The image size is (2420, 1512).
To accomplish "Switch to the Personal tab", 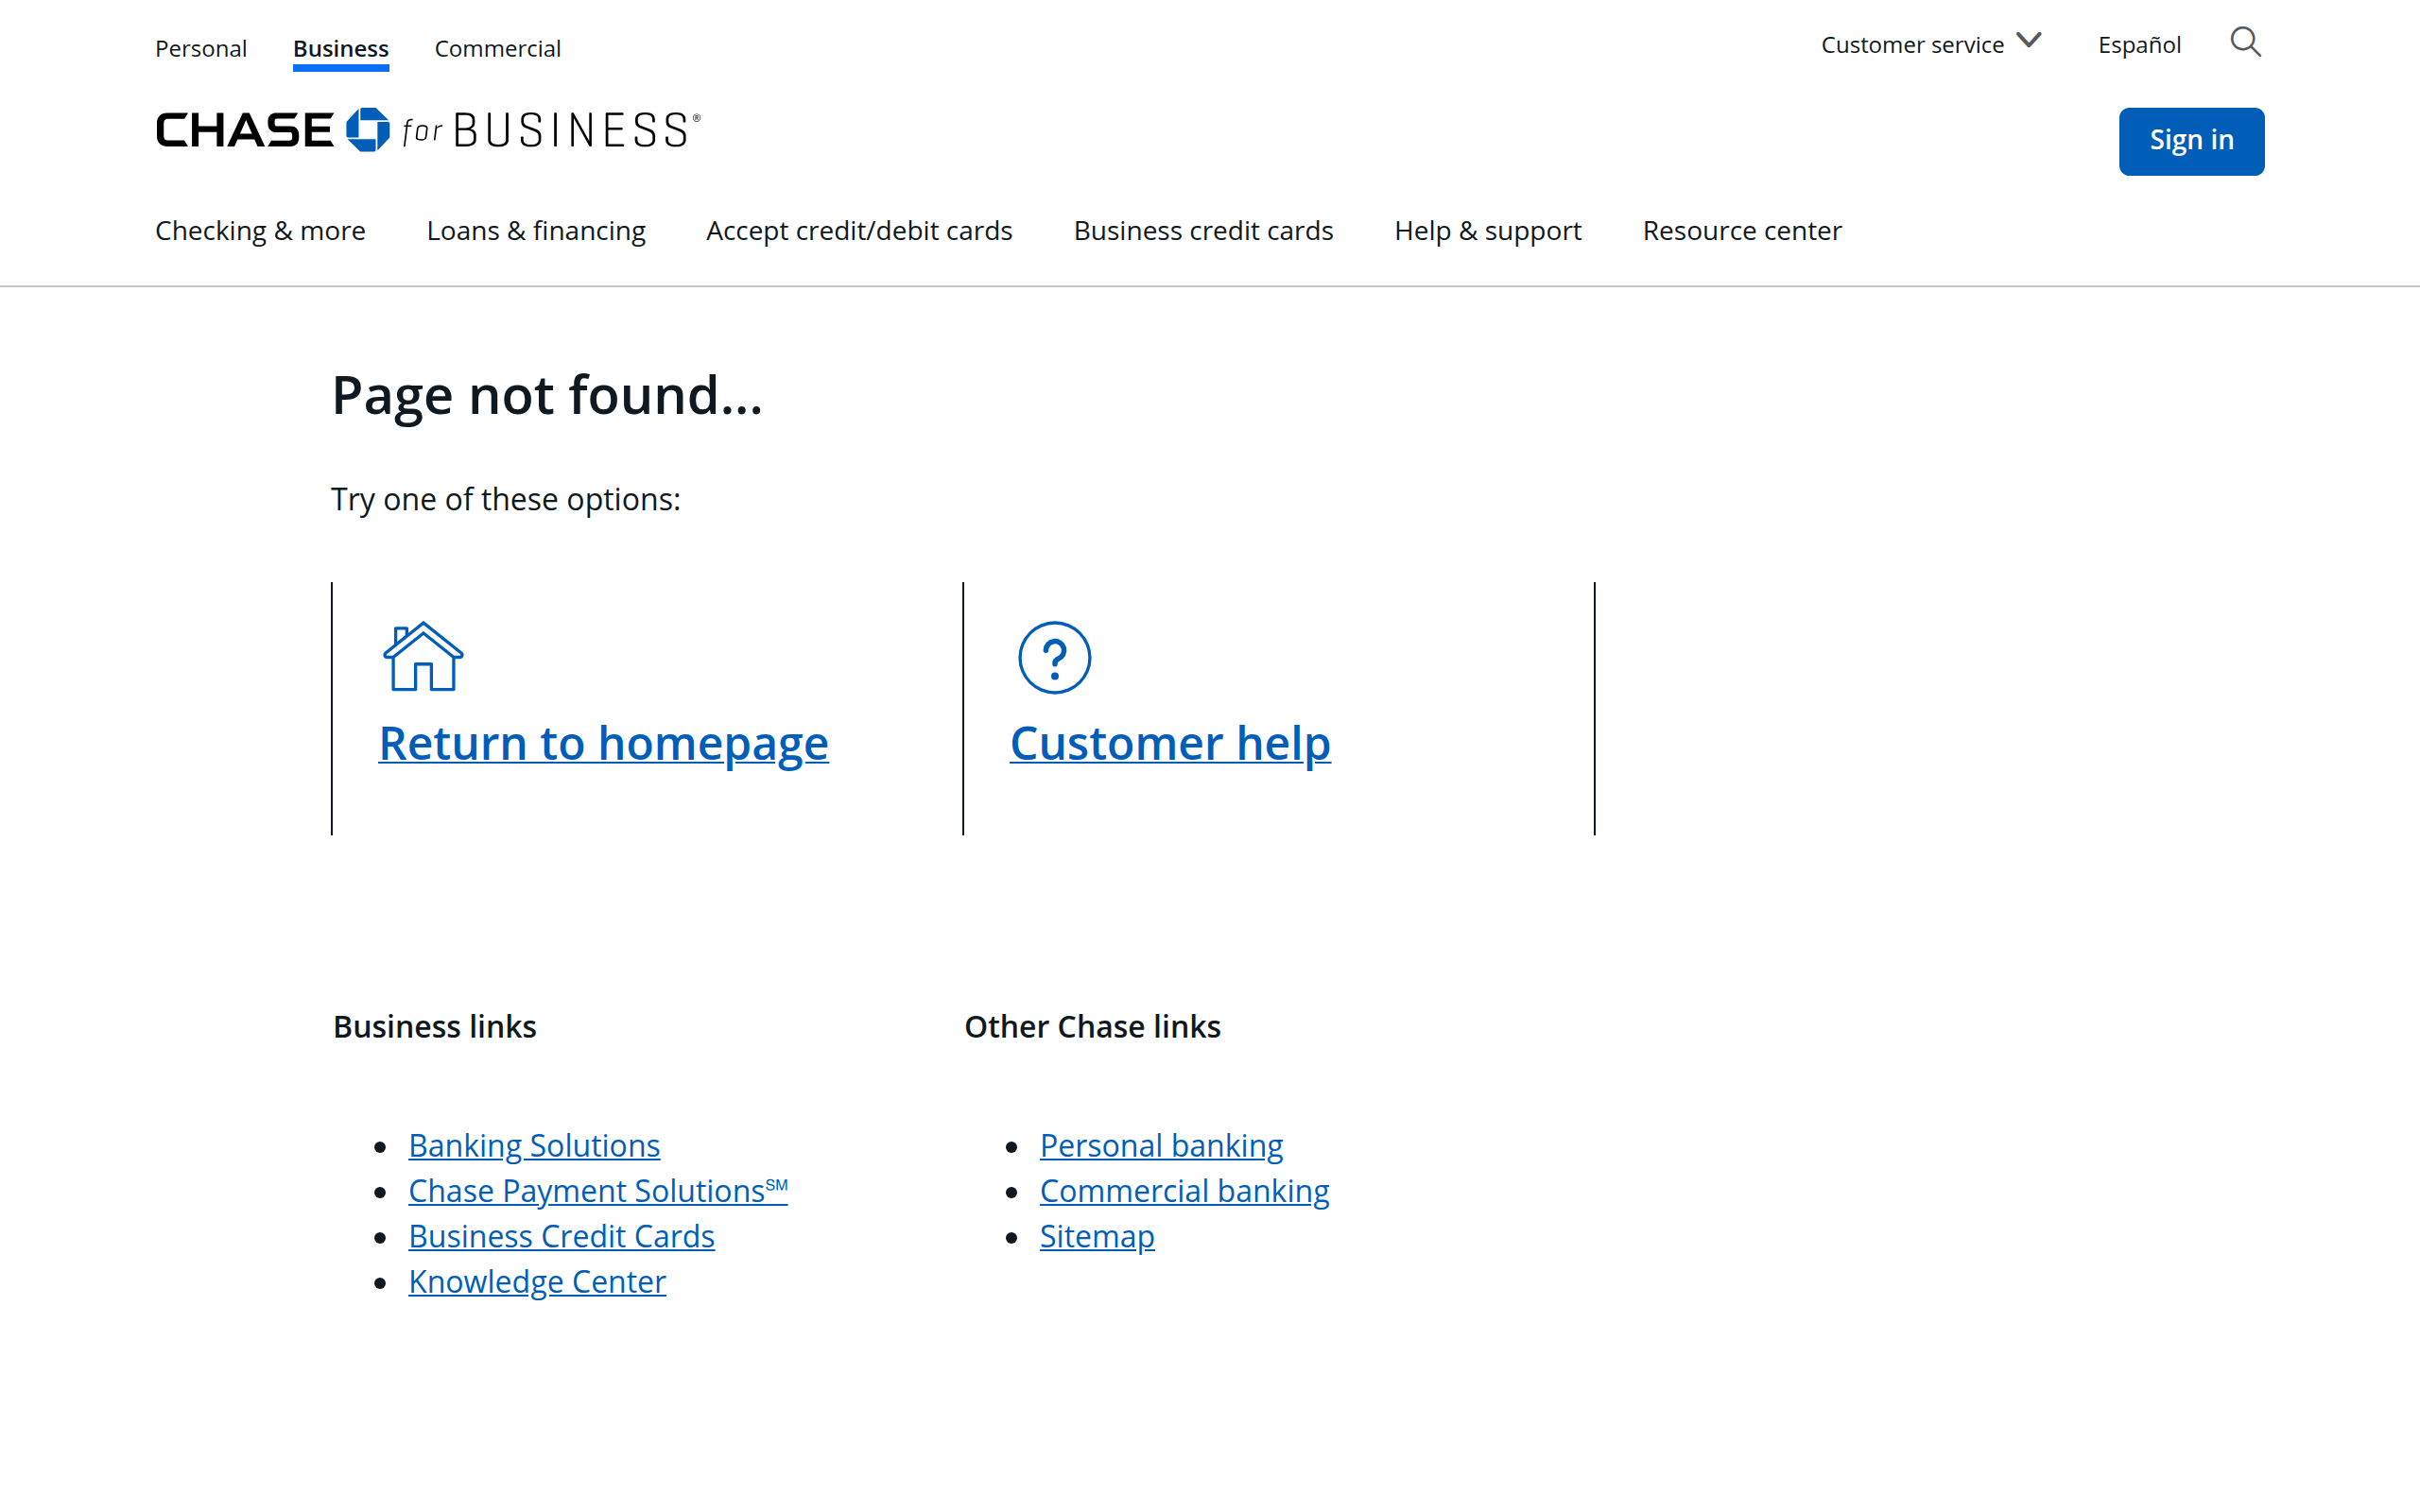I will [x=201, y=48].
